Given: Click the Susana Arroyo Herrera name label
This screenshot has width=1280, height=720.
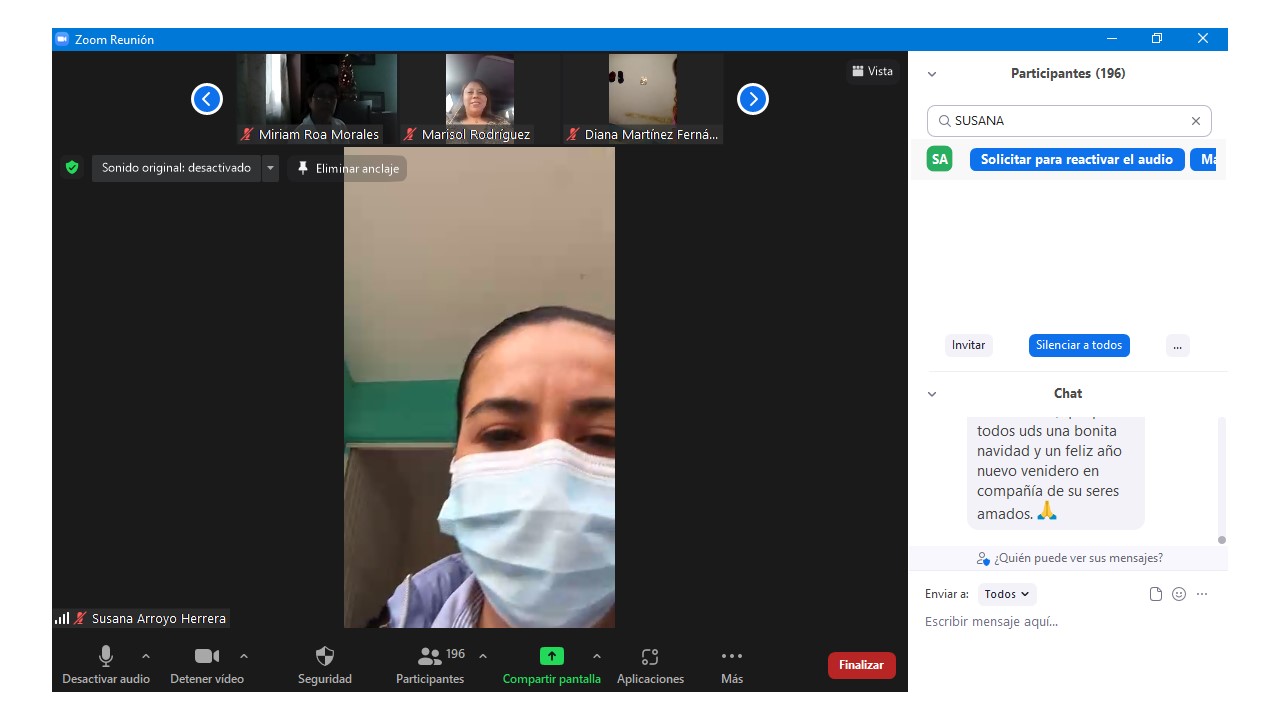Looking at the screenshot, I should [x=159, y=618].
